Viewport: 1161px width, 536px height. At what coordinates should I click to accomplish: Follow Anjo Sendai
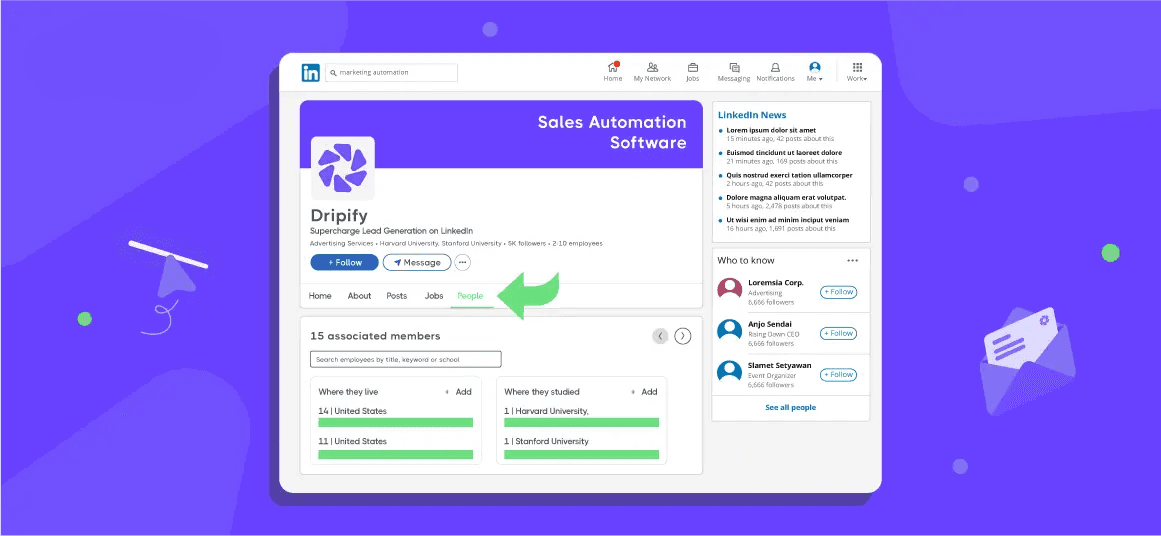point(838,333)
